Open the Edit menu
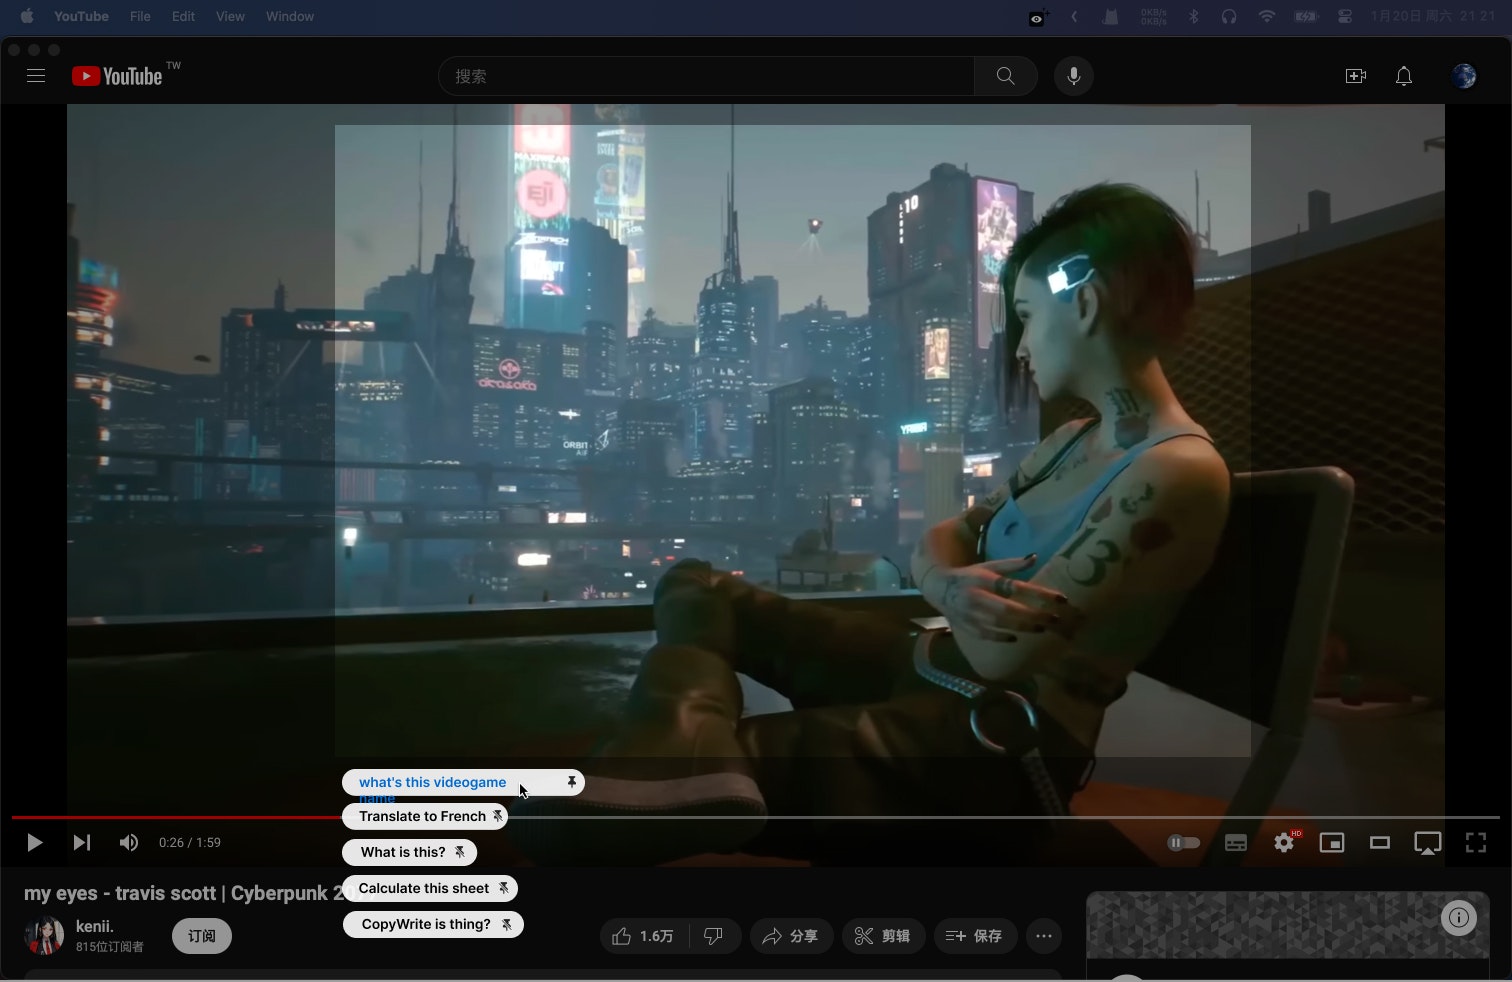Screen dimensions: 1512x982 coord(183,16)
